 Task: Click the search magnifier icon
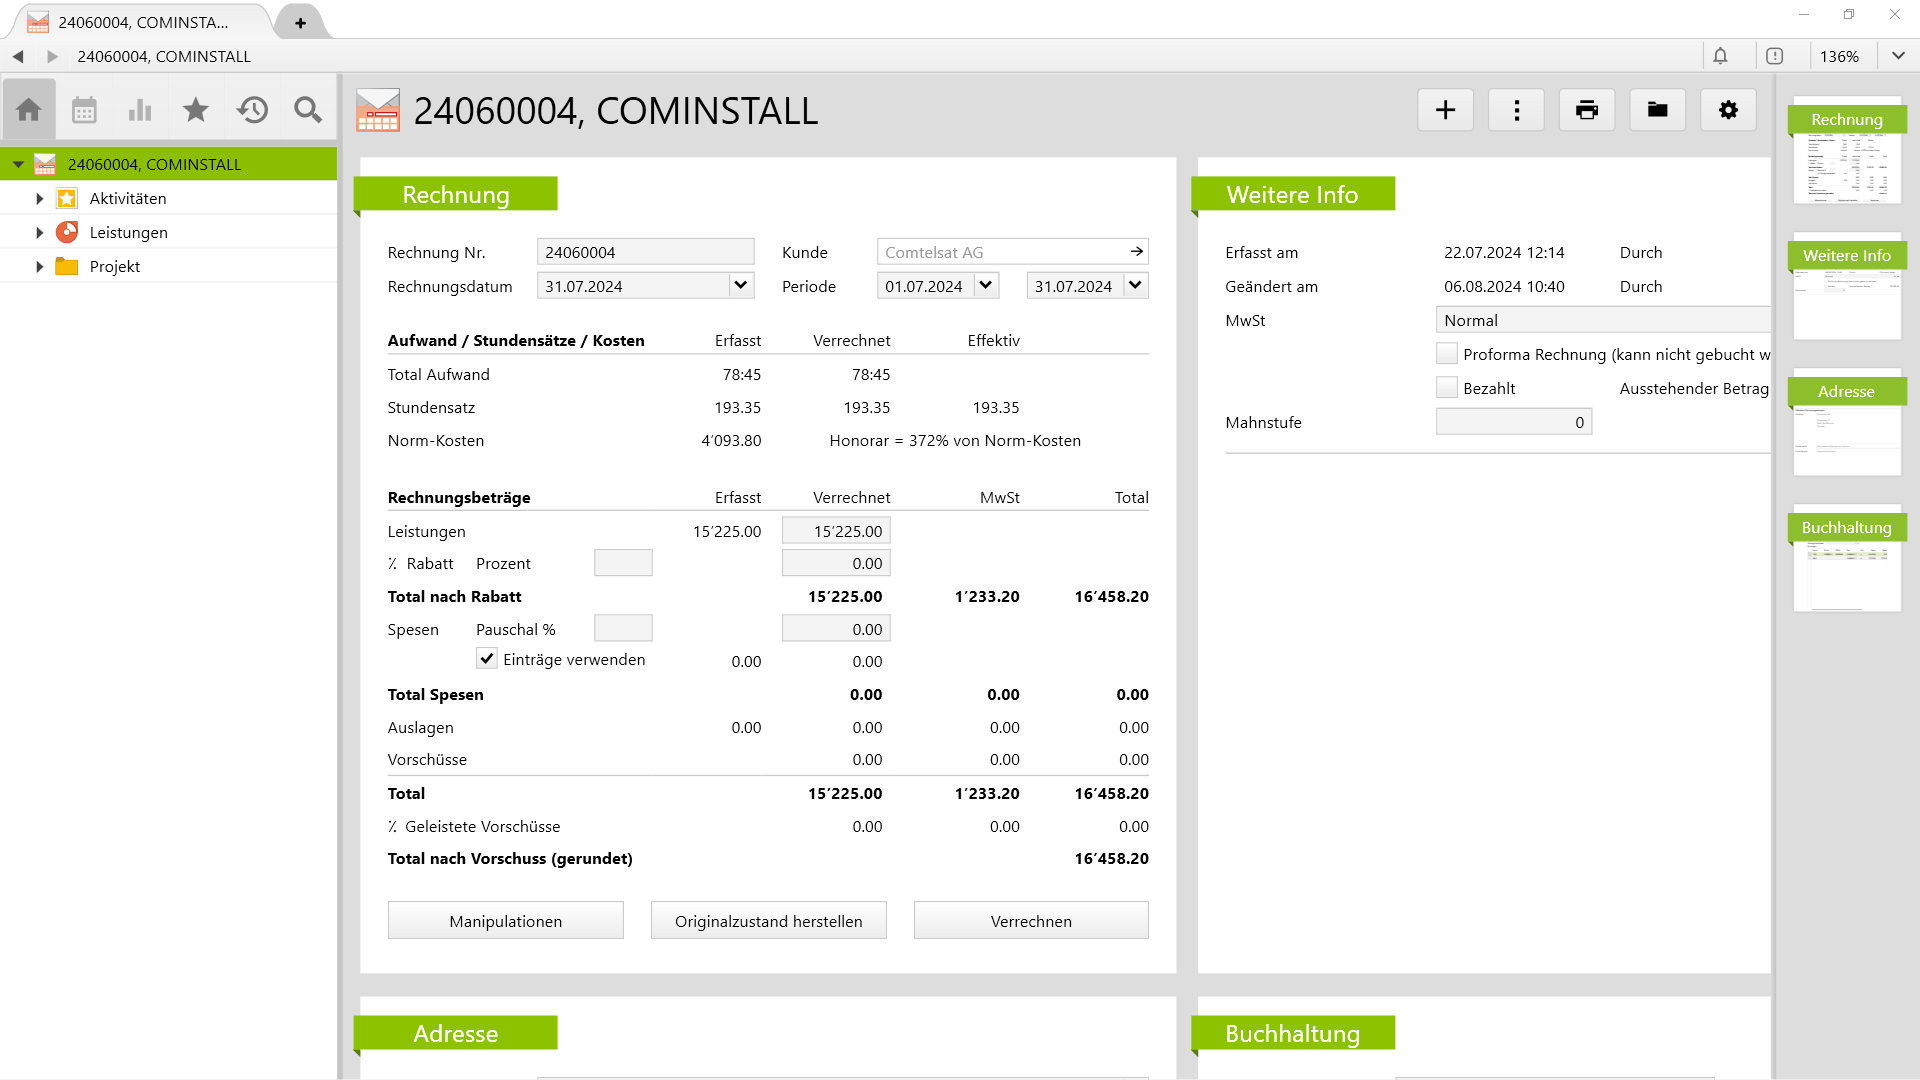(x=308, y=110)
